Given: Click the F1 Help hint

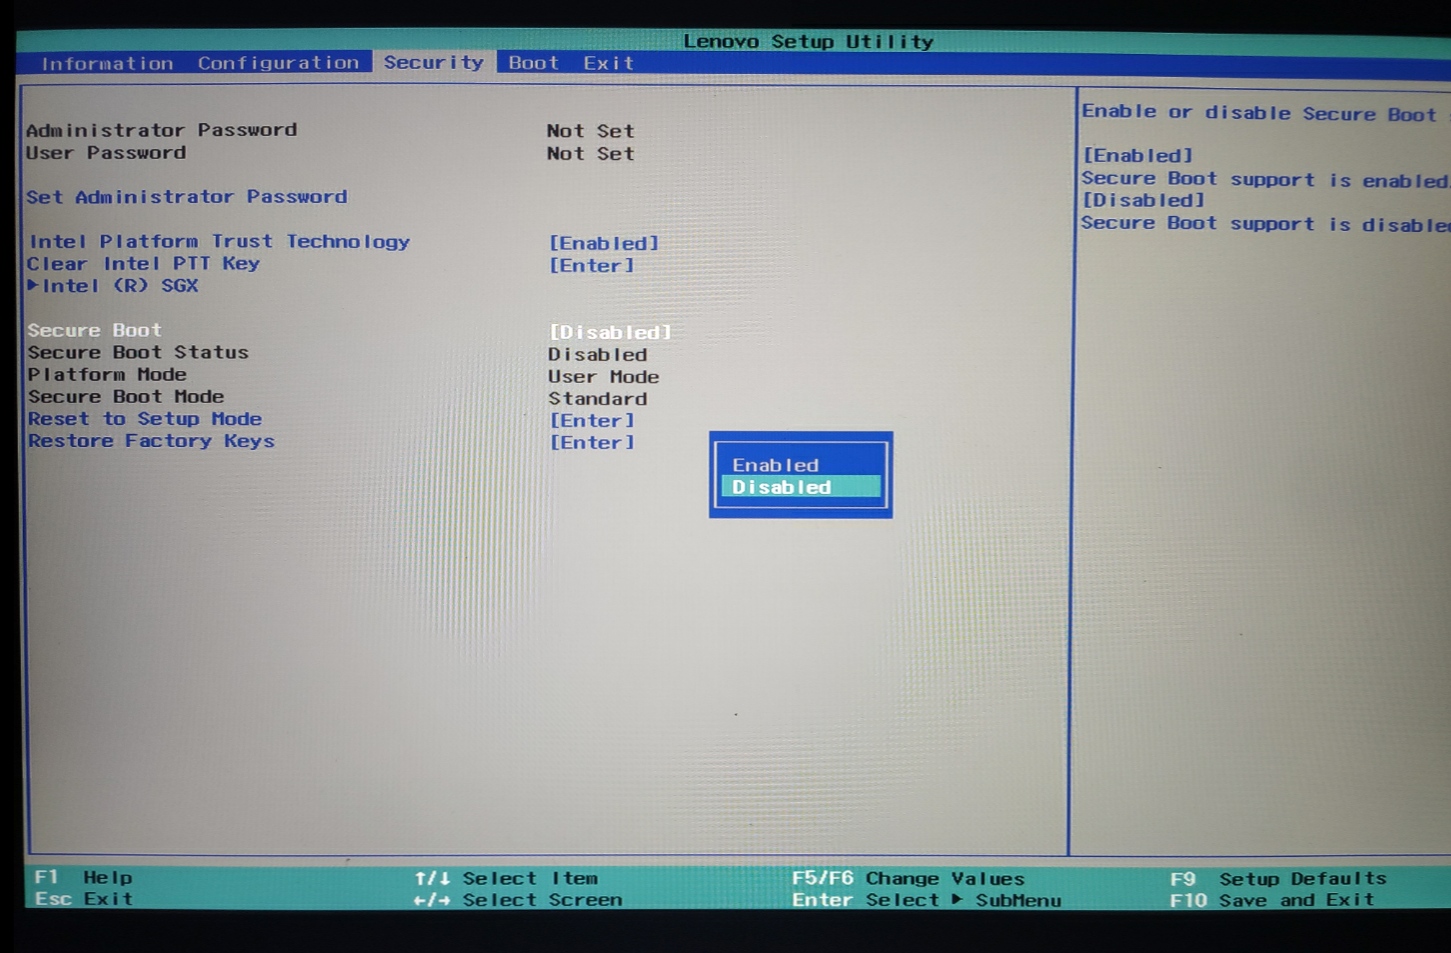Looking at the screenshot, I should 83,877.
